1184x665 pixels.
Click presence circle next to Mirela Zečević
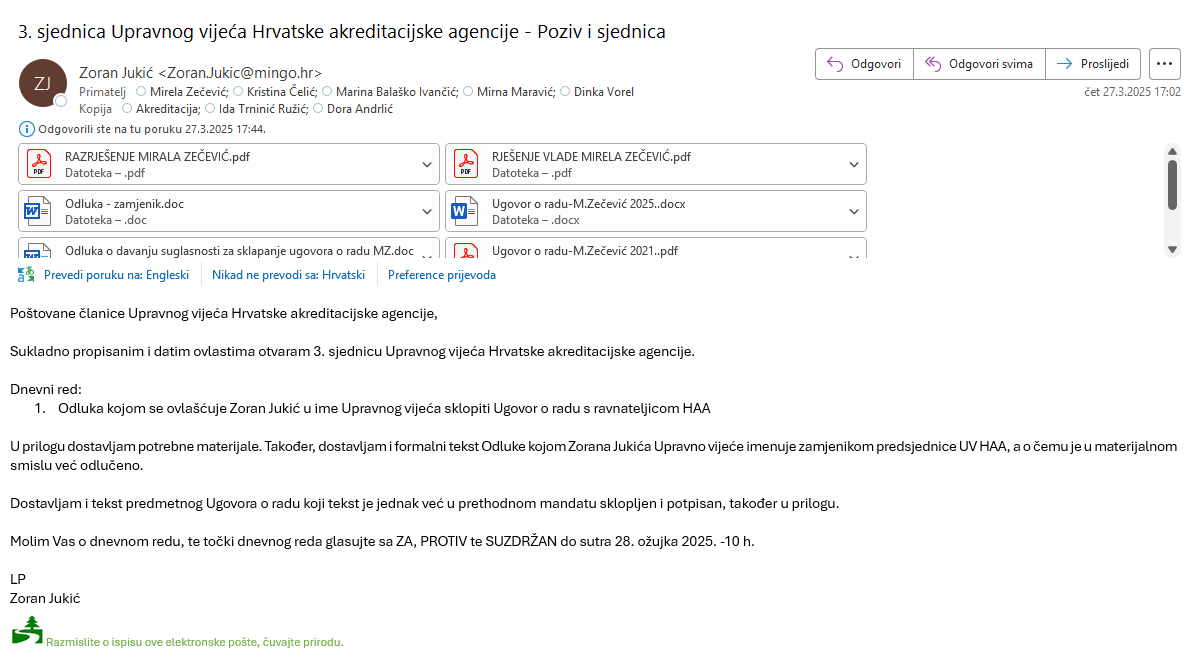[141, 92]
